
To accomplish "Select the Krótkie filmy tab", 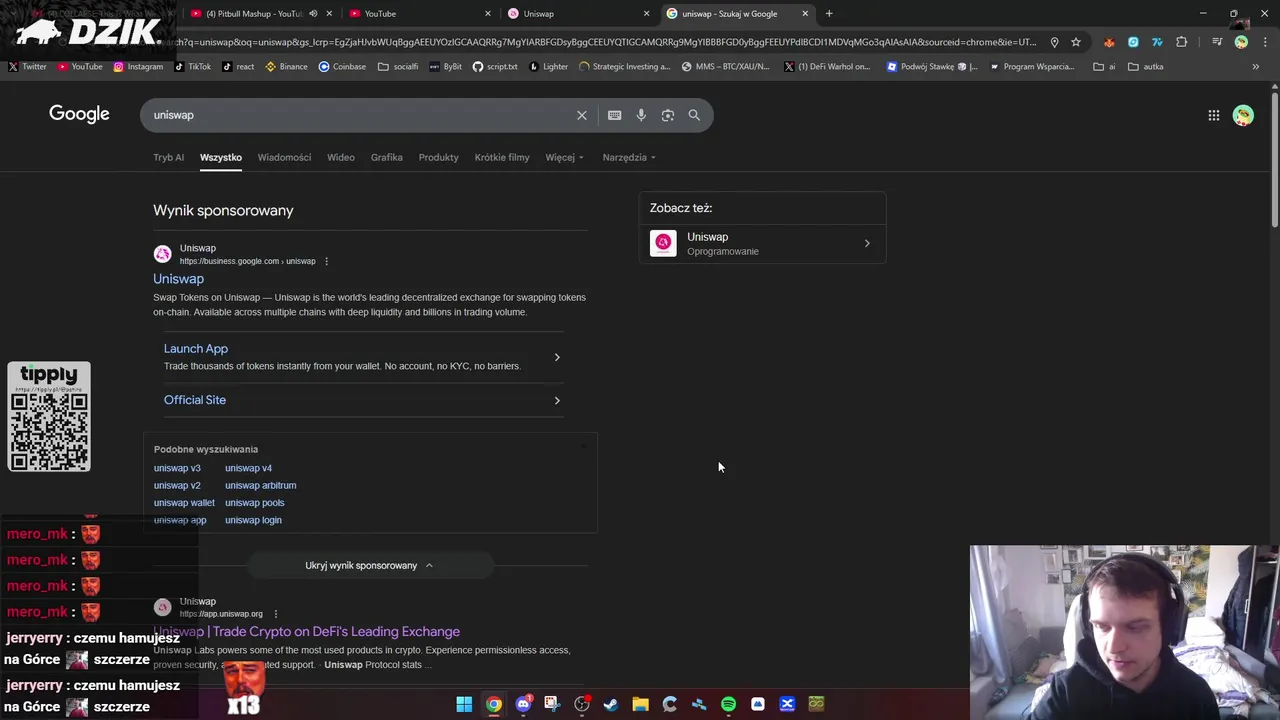I will (502, 157).
